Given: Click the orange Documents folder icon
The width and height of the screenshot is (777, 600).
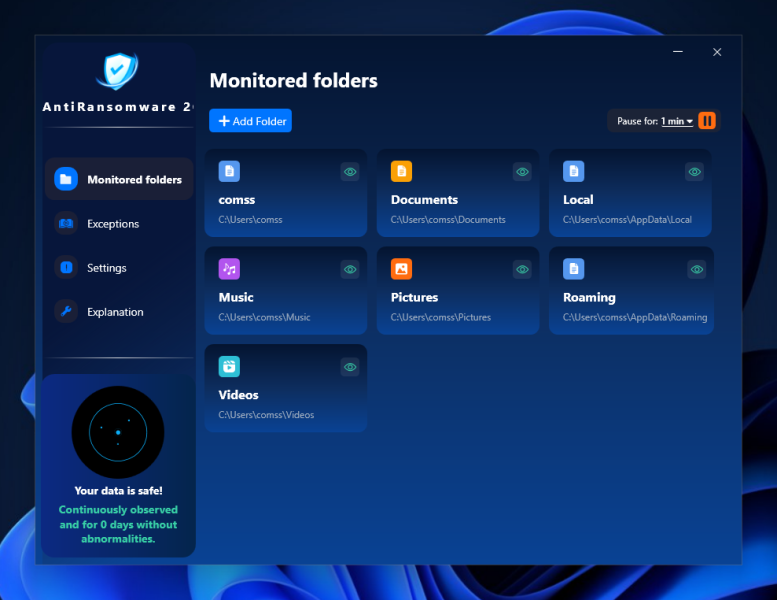Looking at the screenshot, I should (401, 171).
